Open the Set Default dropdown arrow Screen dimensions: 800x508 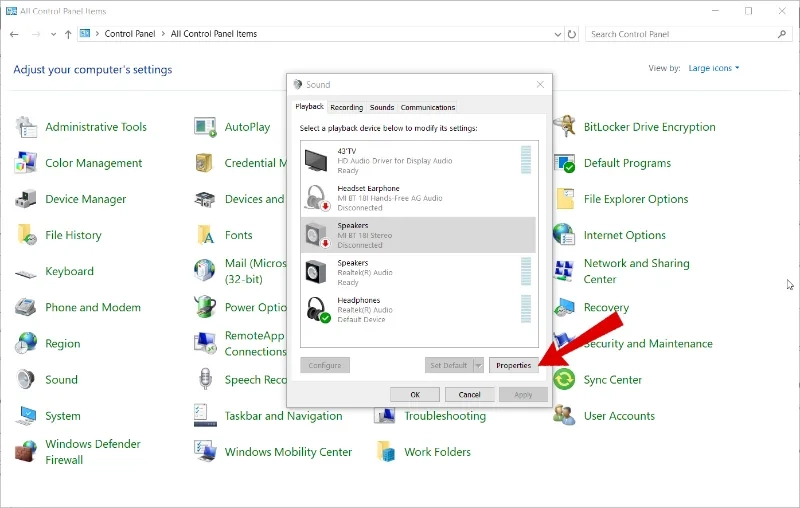[x=479, y=365]
